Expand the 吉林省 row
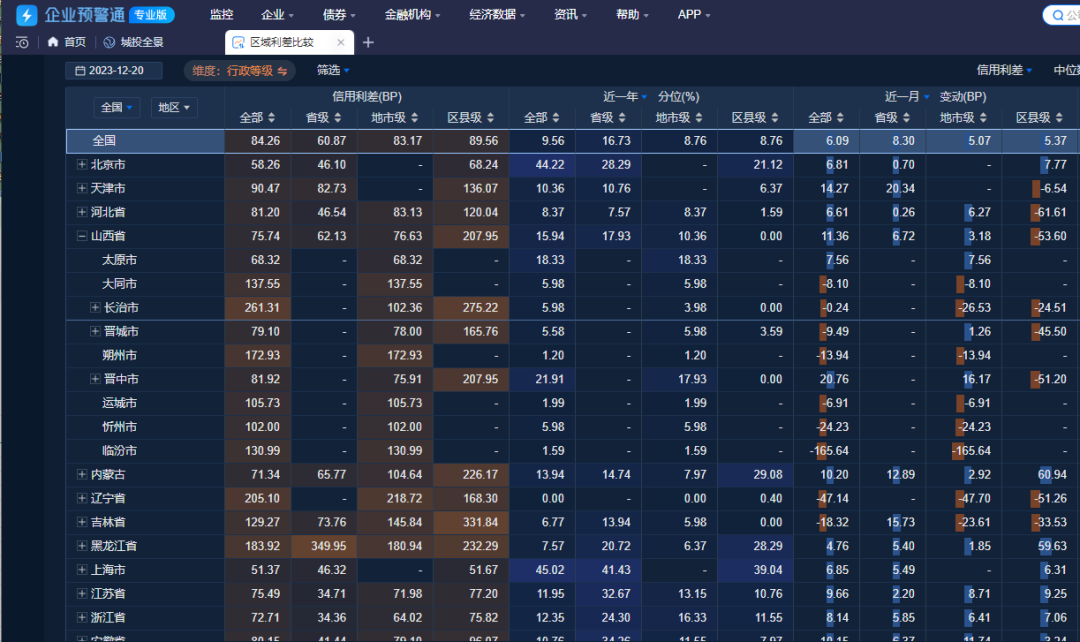The height and width of the screenshot is (642, 1080). tap(81, 522)
